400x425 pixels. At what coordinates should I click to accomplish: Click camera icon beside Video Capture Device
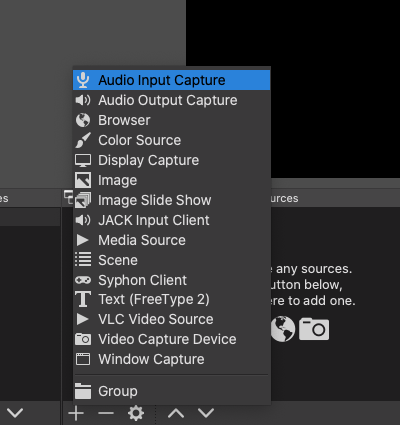tap(83, 339)
